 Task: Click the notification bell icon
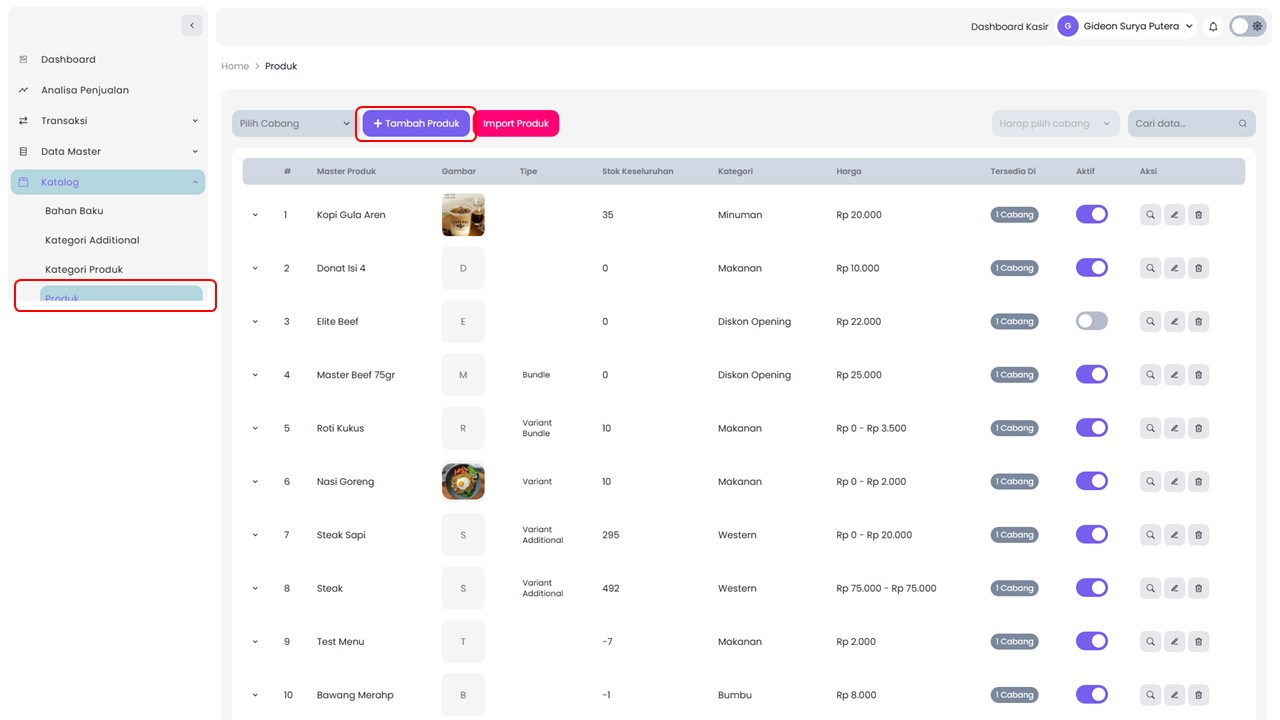(x=1213, y=27)
